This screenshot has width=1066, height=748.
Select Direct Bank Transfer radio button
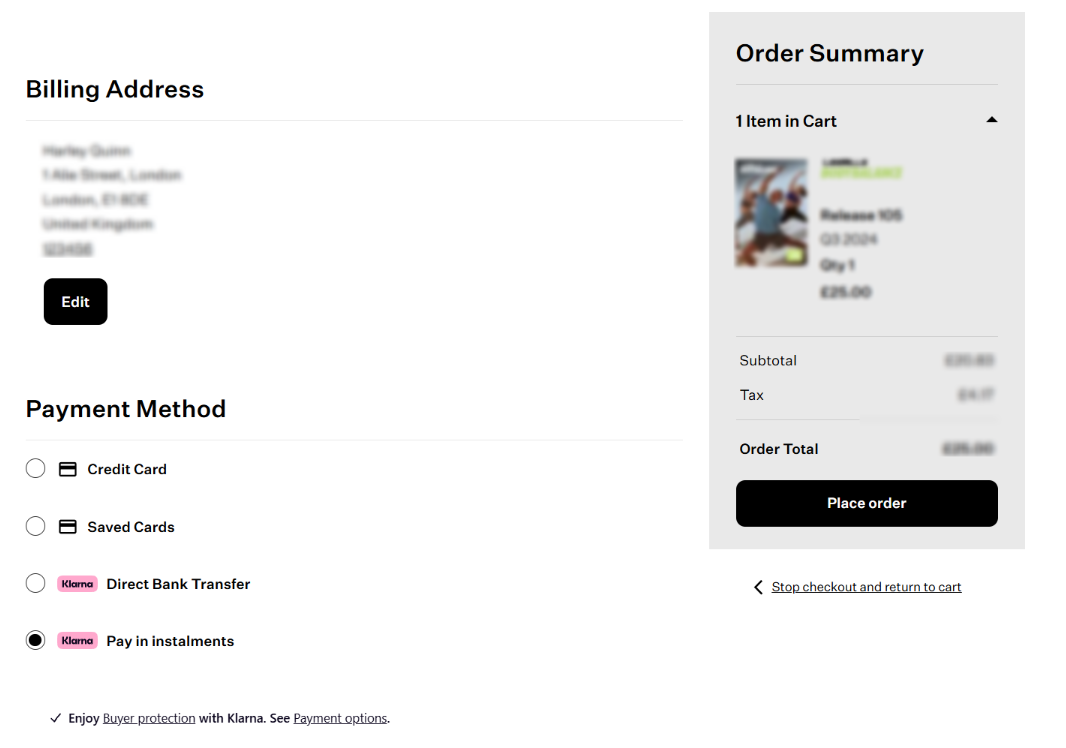36,584
